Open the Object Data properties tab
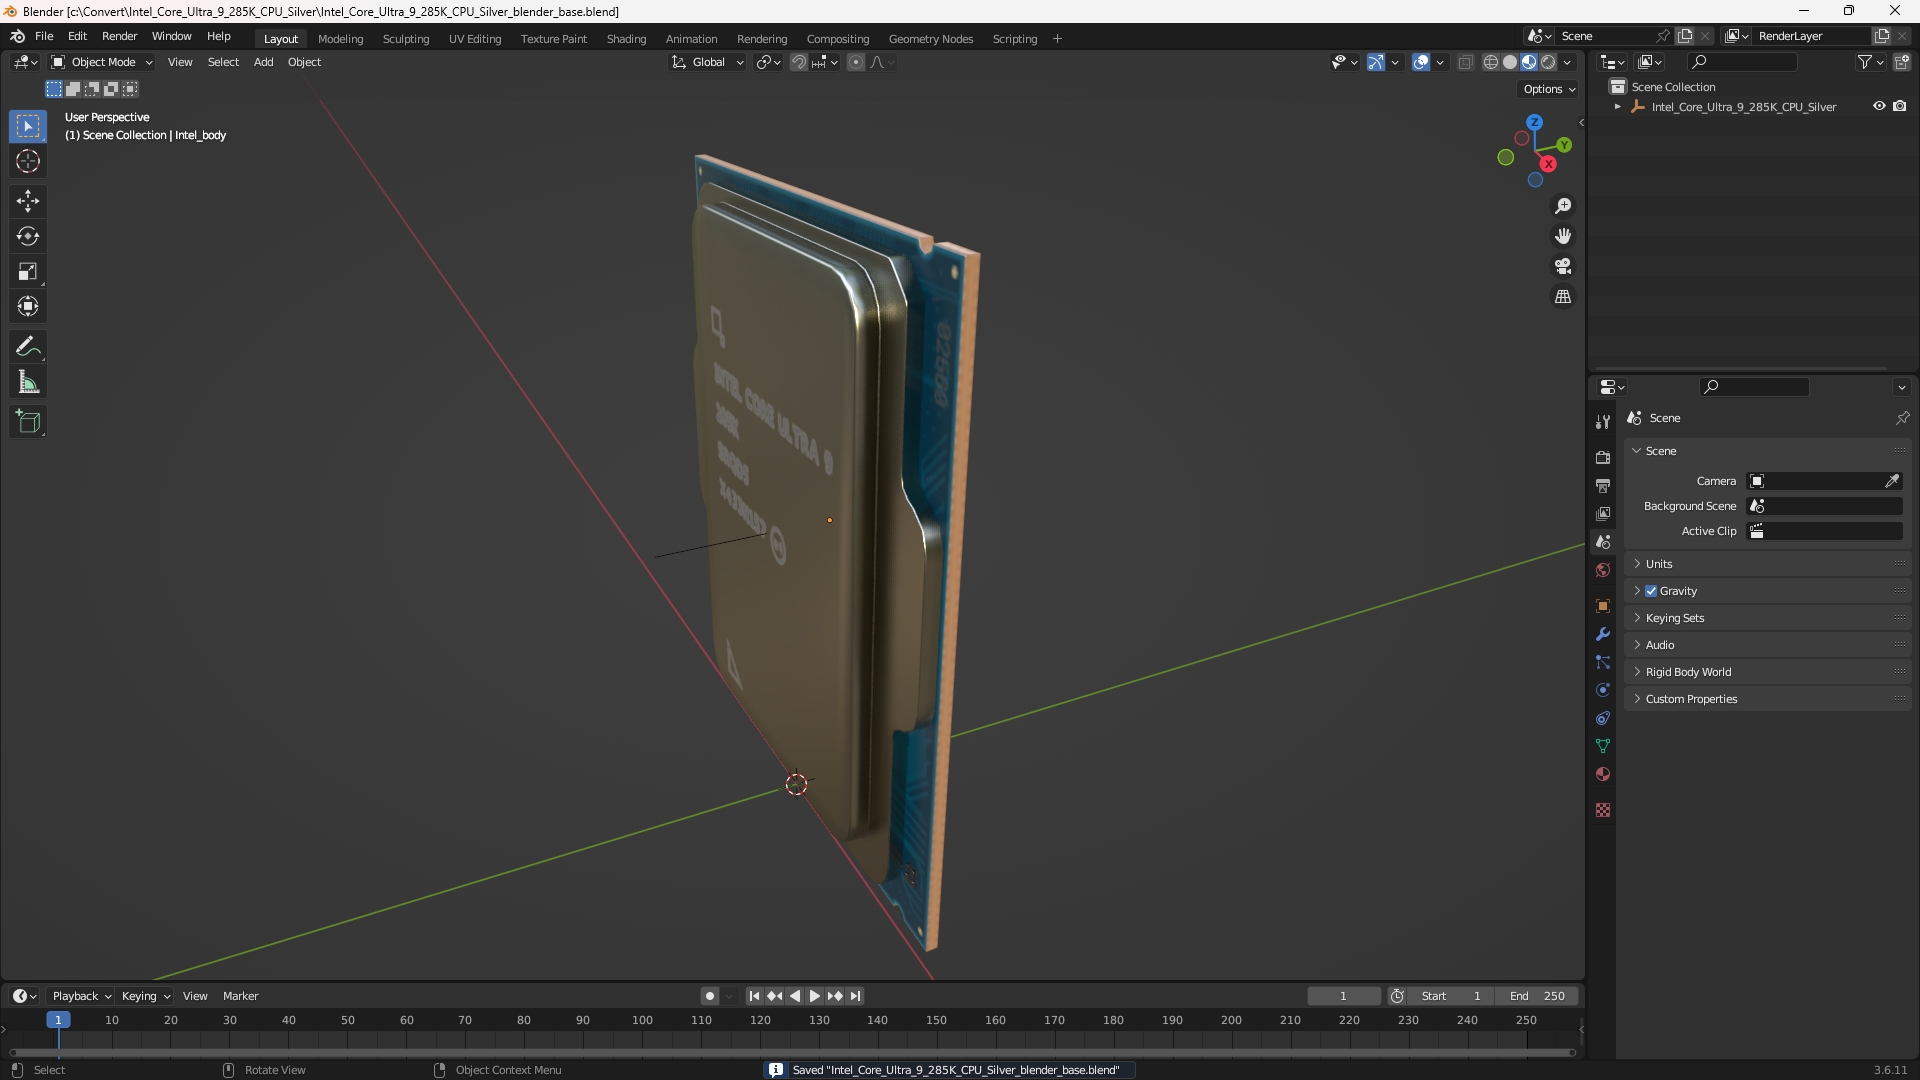 click(x=1603, y=746)
